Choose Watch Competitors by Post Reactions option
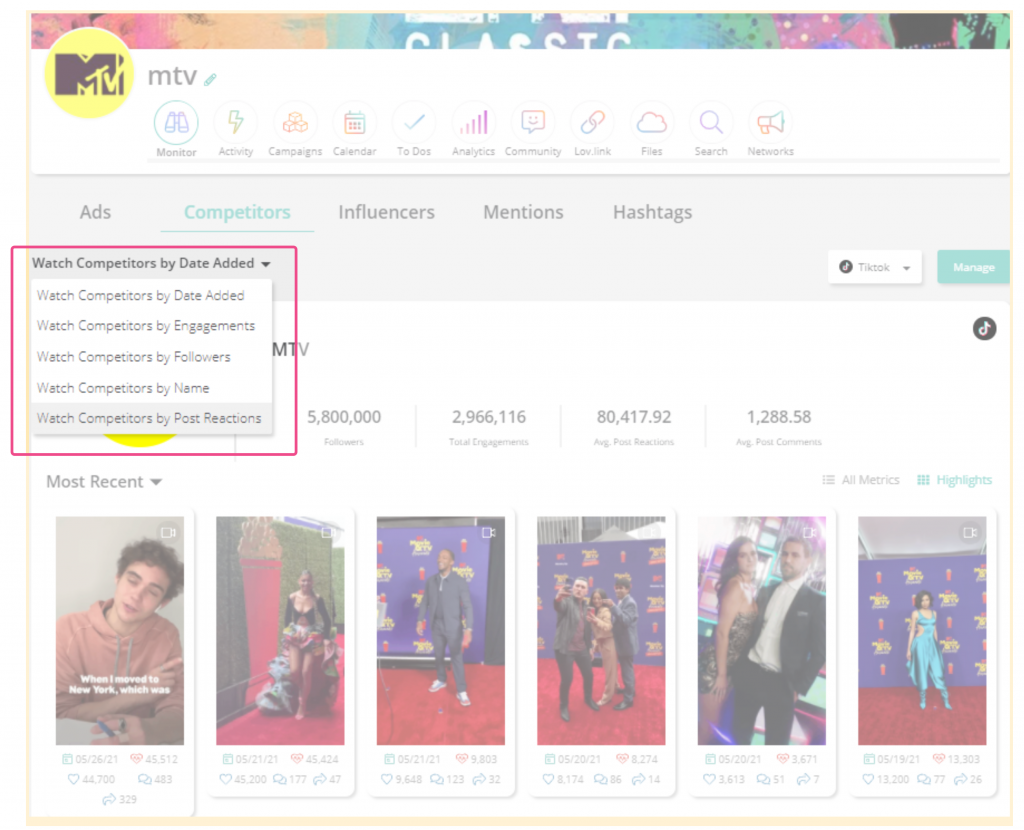The width and height of the screenshot is (1024, 830). [152, 418]
